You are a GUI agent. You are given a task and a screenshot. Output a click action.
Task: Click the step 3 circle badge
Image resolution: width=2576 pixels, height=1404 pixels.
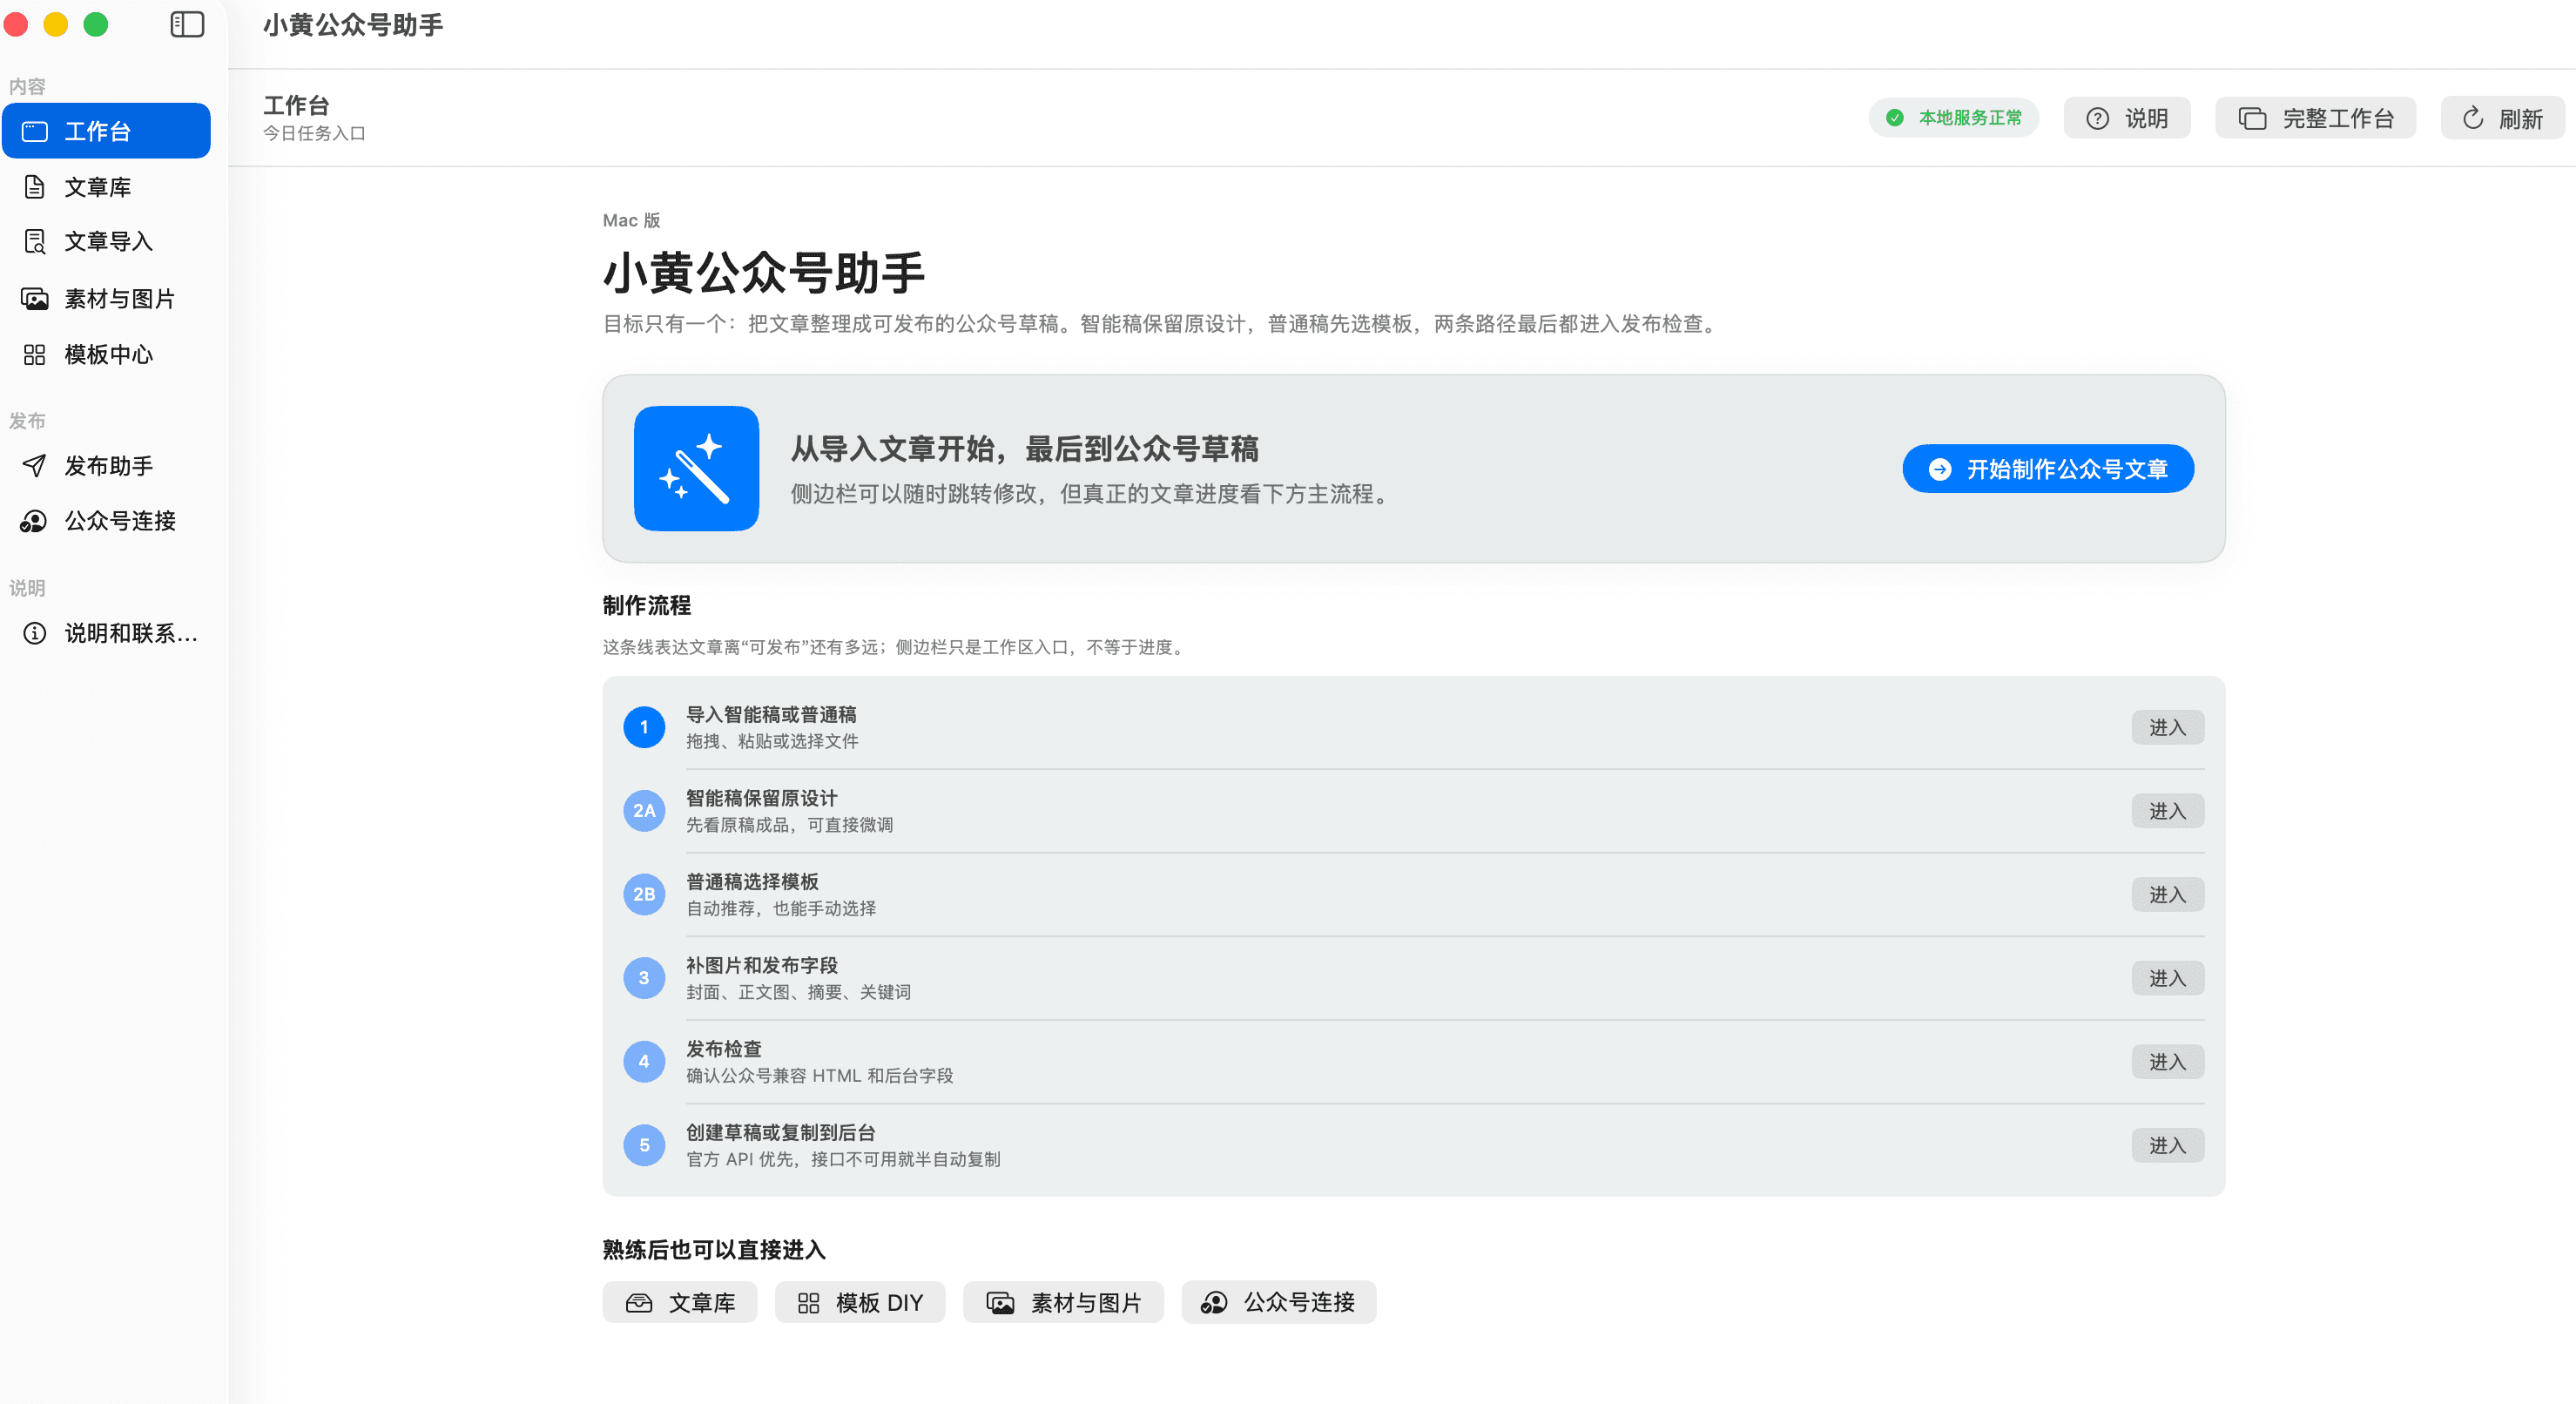tap(644, 978)
